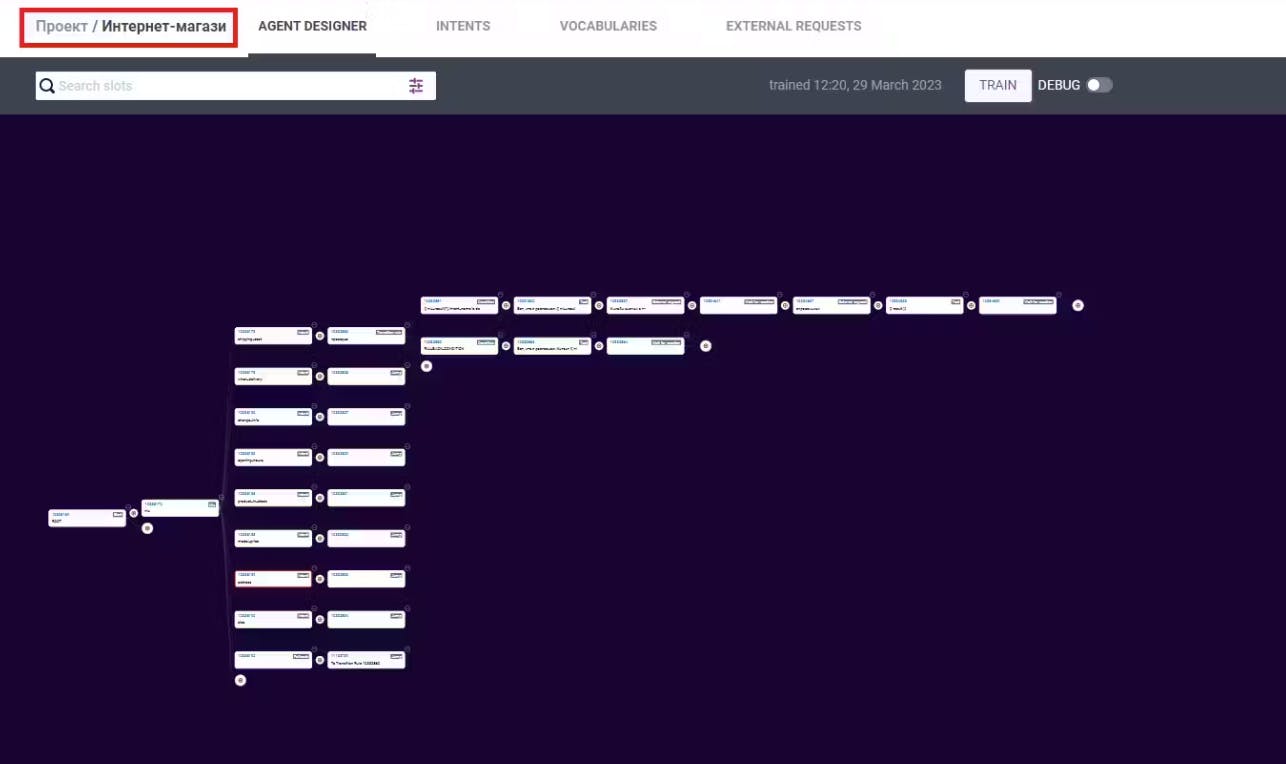
Task: Open the EXTERNAL REQUESTS tab
Action: click(794, 26)
